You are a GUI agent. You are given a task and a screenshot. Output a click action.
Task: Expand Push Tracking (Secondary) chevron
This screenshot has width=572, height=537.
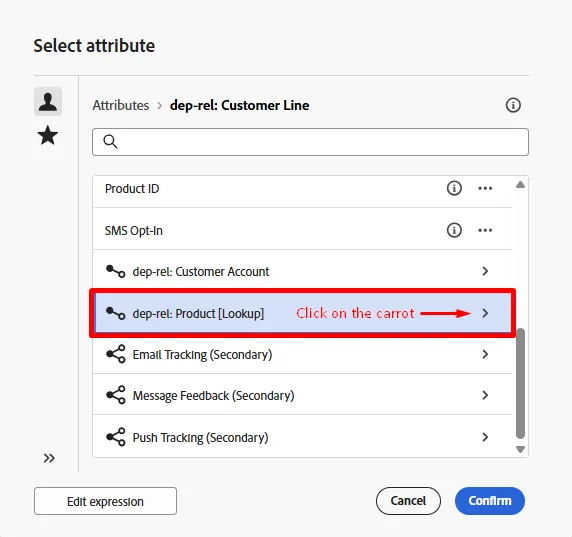pyautogui.click(x=485, y=437)
